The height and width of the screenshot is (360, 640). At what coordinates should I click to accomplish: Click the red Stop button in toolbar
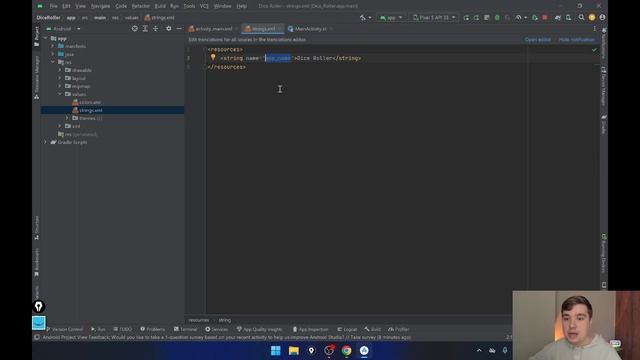tap(545, 18)
